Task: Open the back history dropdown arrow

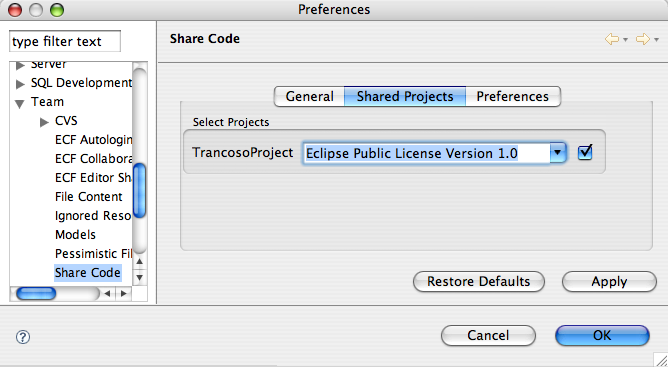Action: pyautogui.click(x=625, y=40)
